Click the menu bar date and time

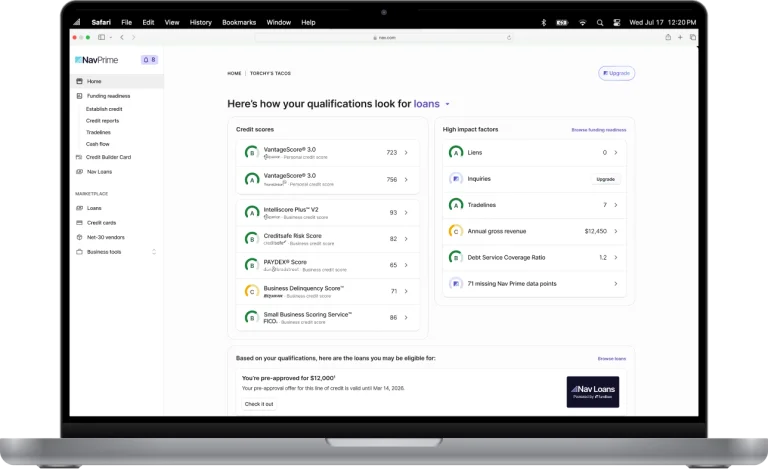(x=662, y=23)
